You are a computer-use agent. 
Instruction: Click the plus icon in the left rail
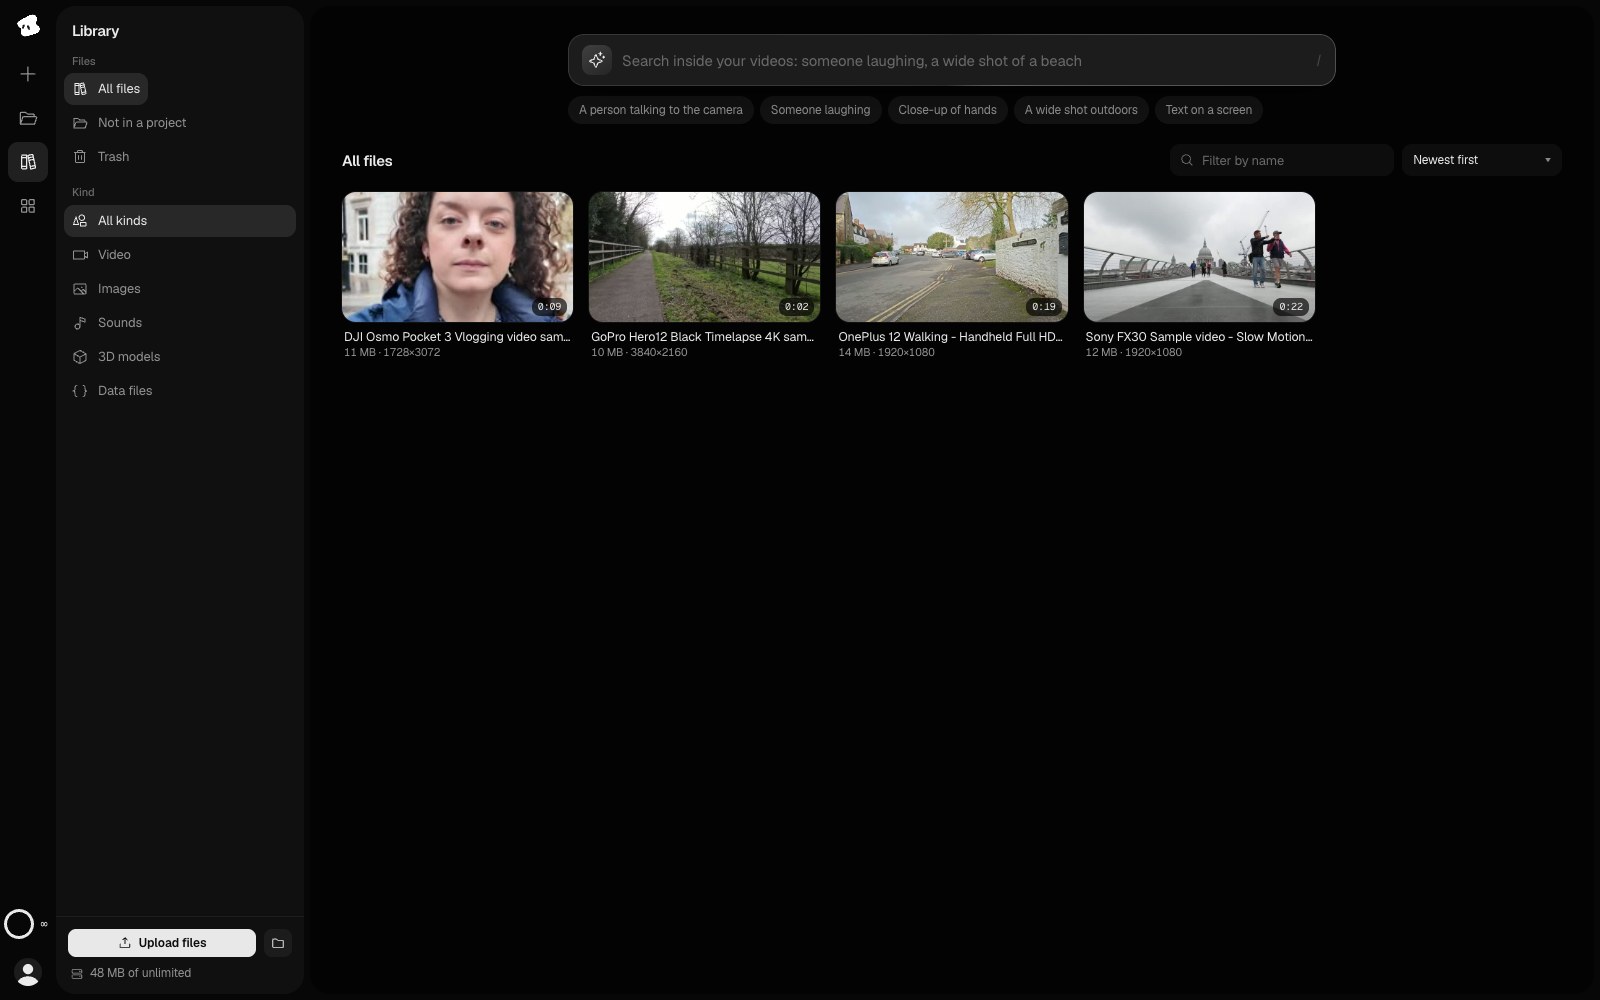tap(28, 74)
